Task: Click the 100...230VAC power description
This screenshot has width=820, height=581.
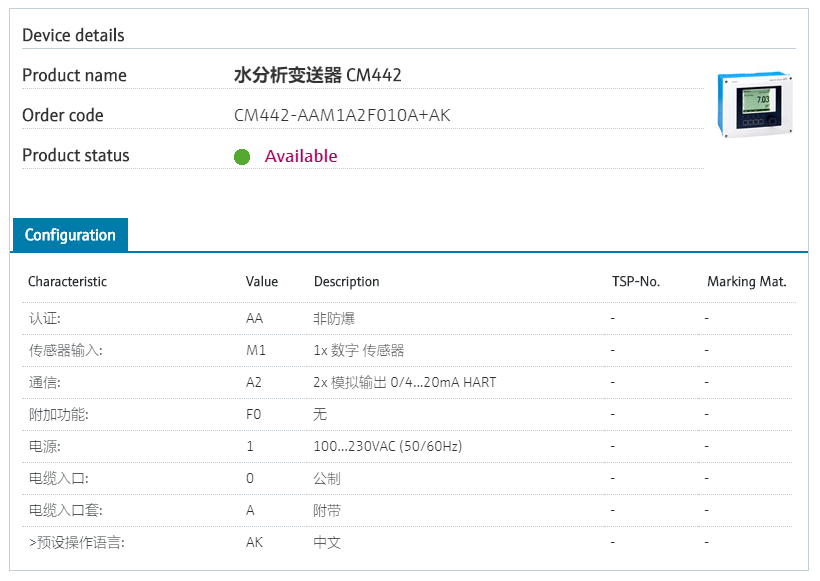Action: pos(387,446)
